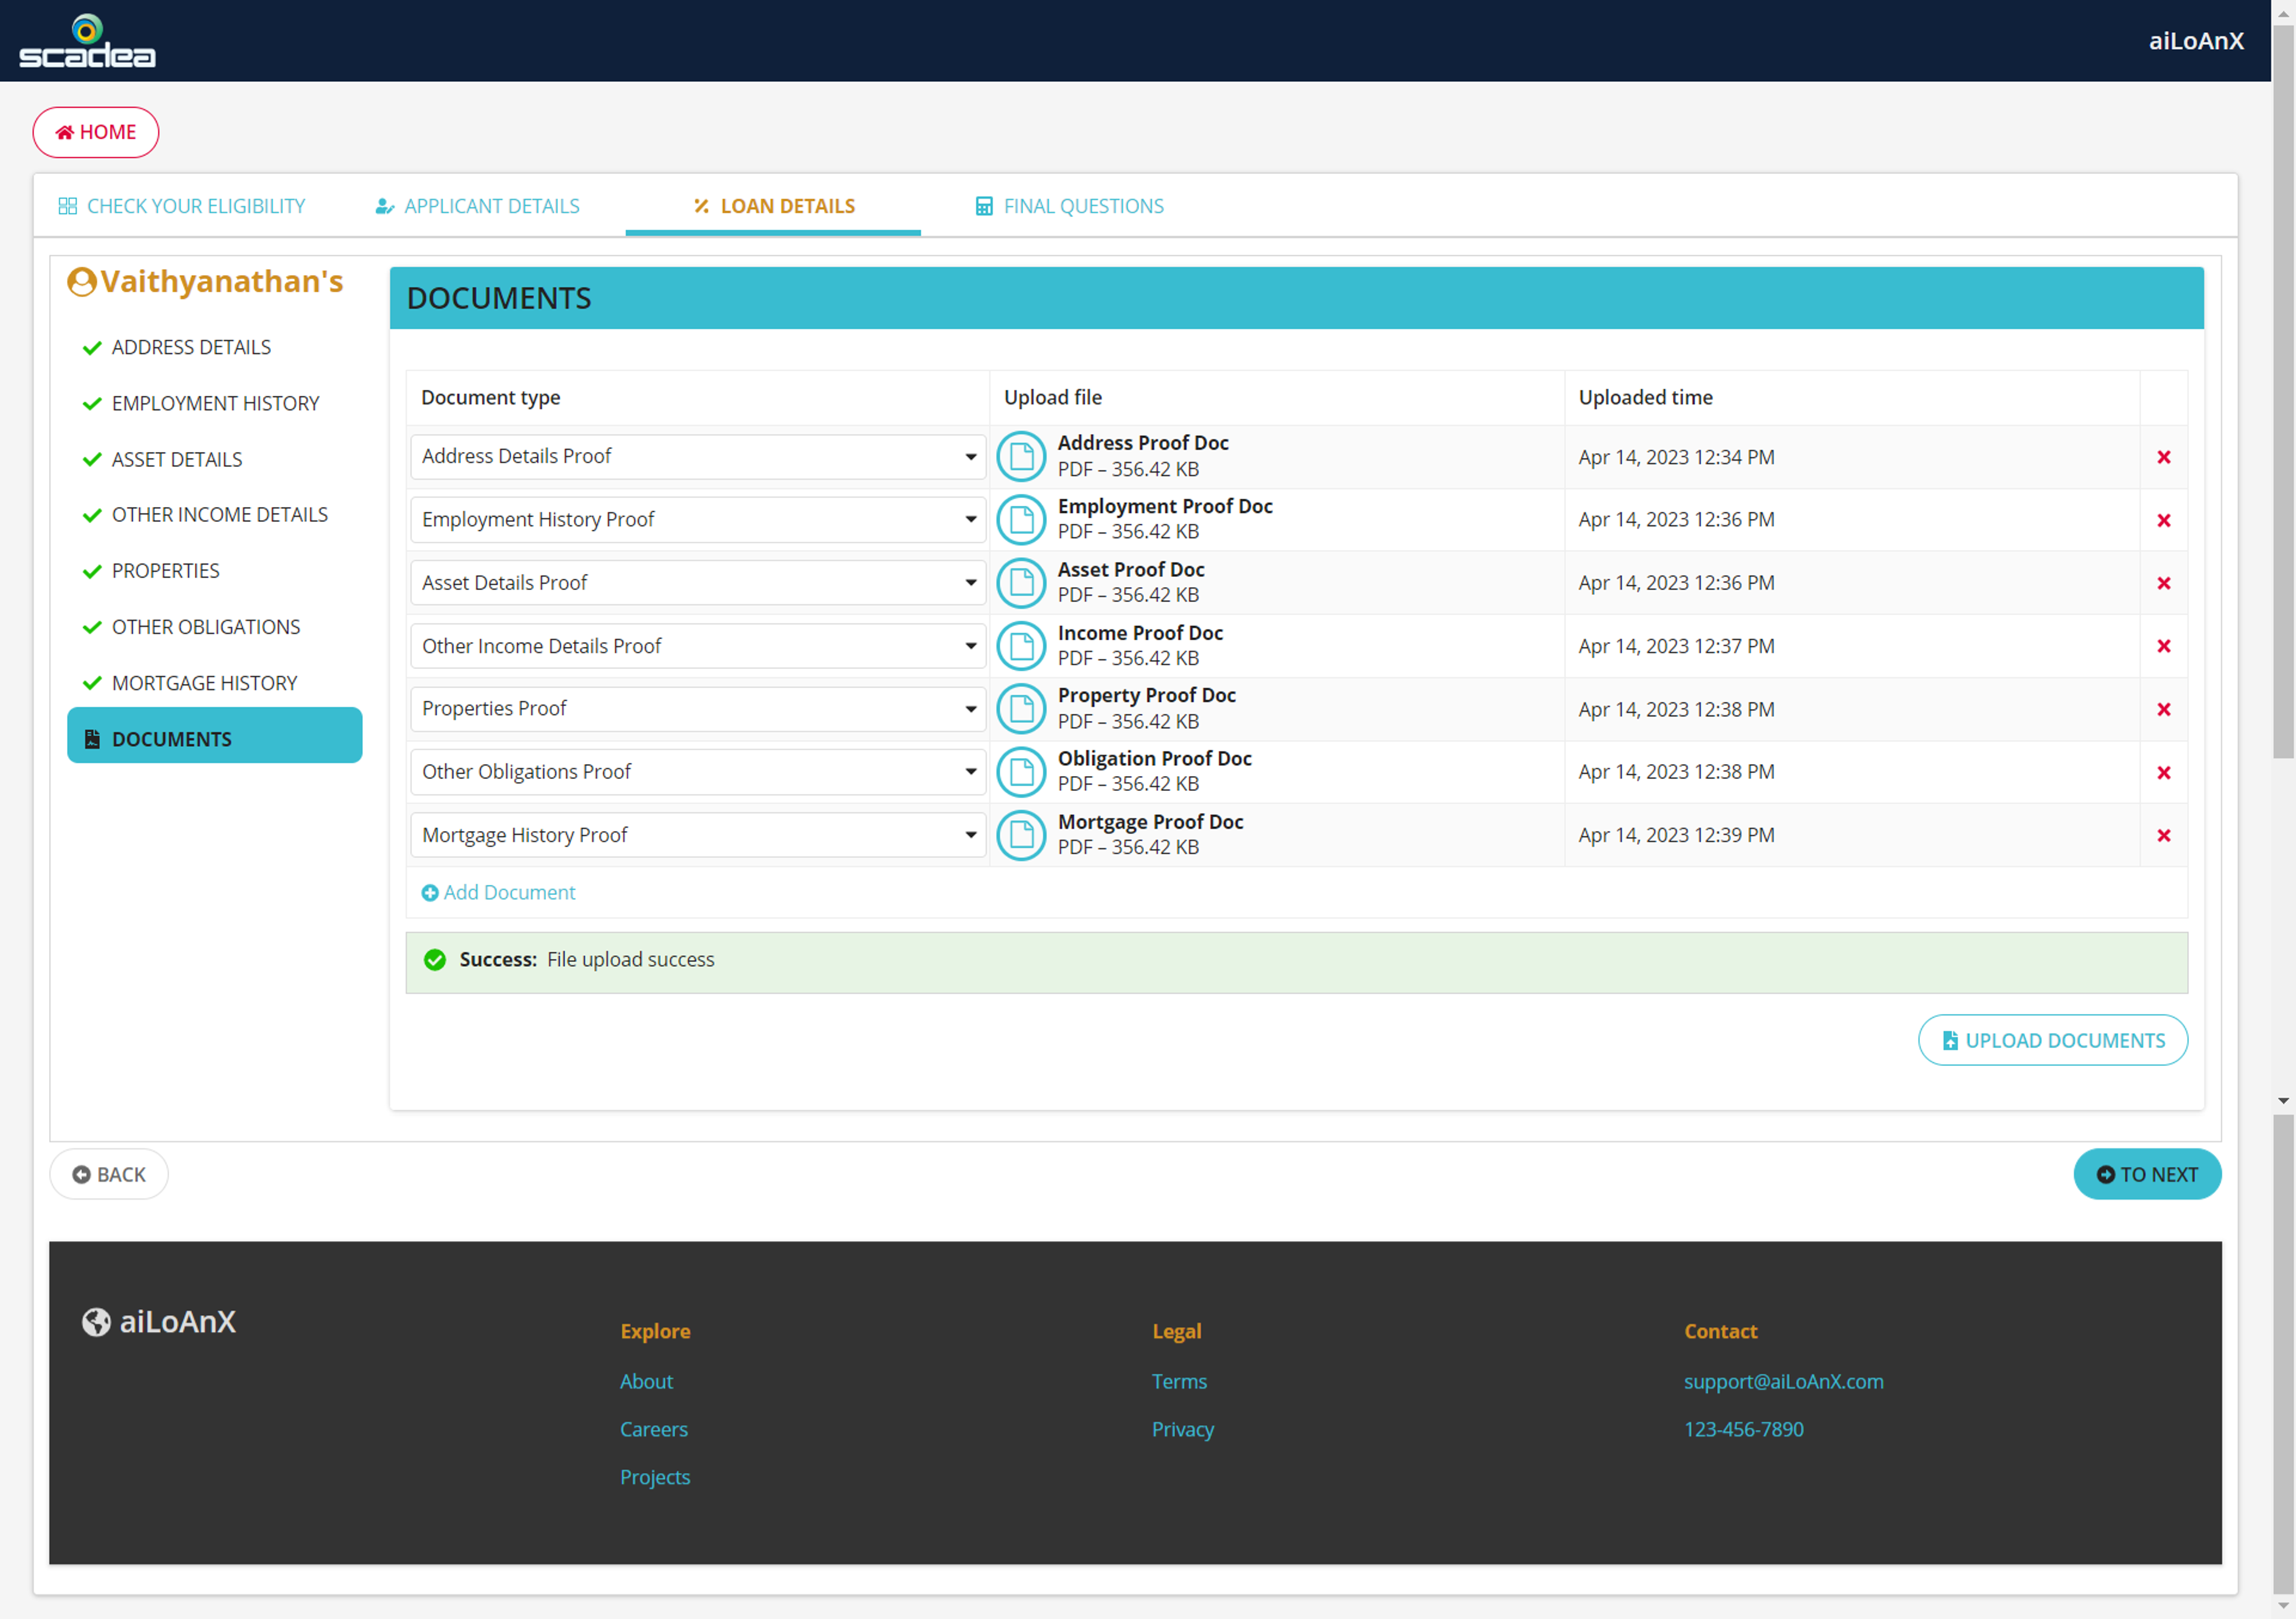Delete the Employment Proof Doc row
The height and width of the screenshot is (1619, 2296).
[x=2163, y=520]
